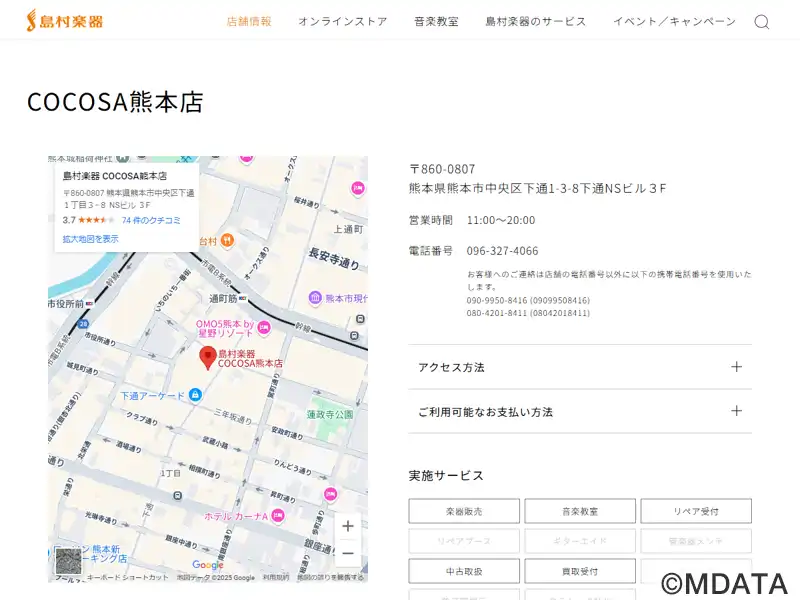This screenshot has width=800, height=600.
Task: Zoom out the map with minus button
Action: pos(348,553)
